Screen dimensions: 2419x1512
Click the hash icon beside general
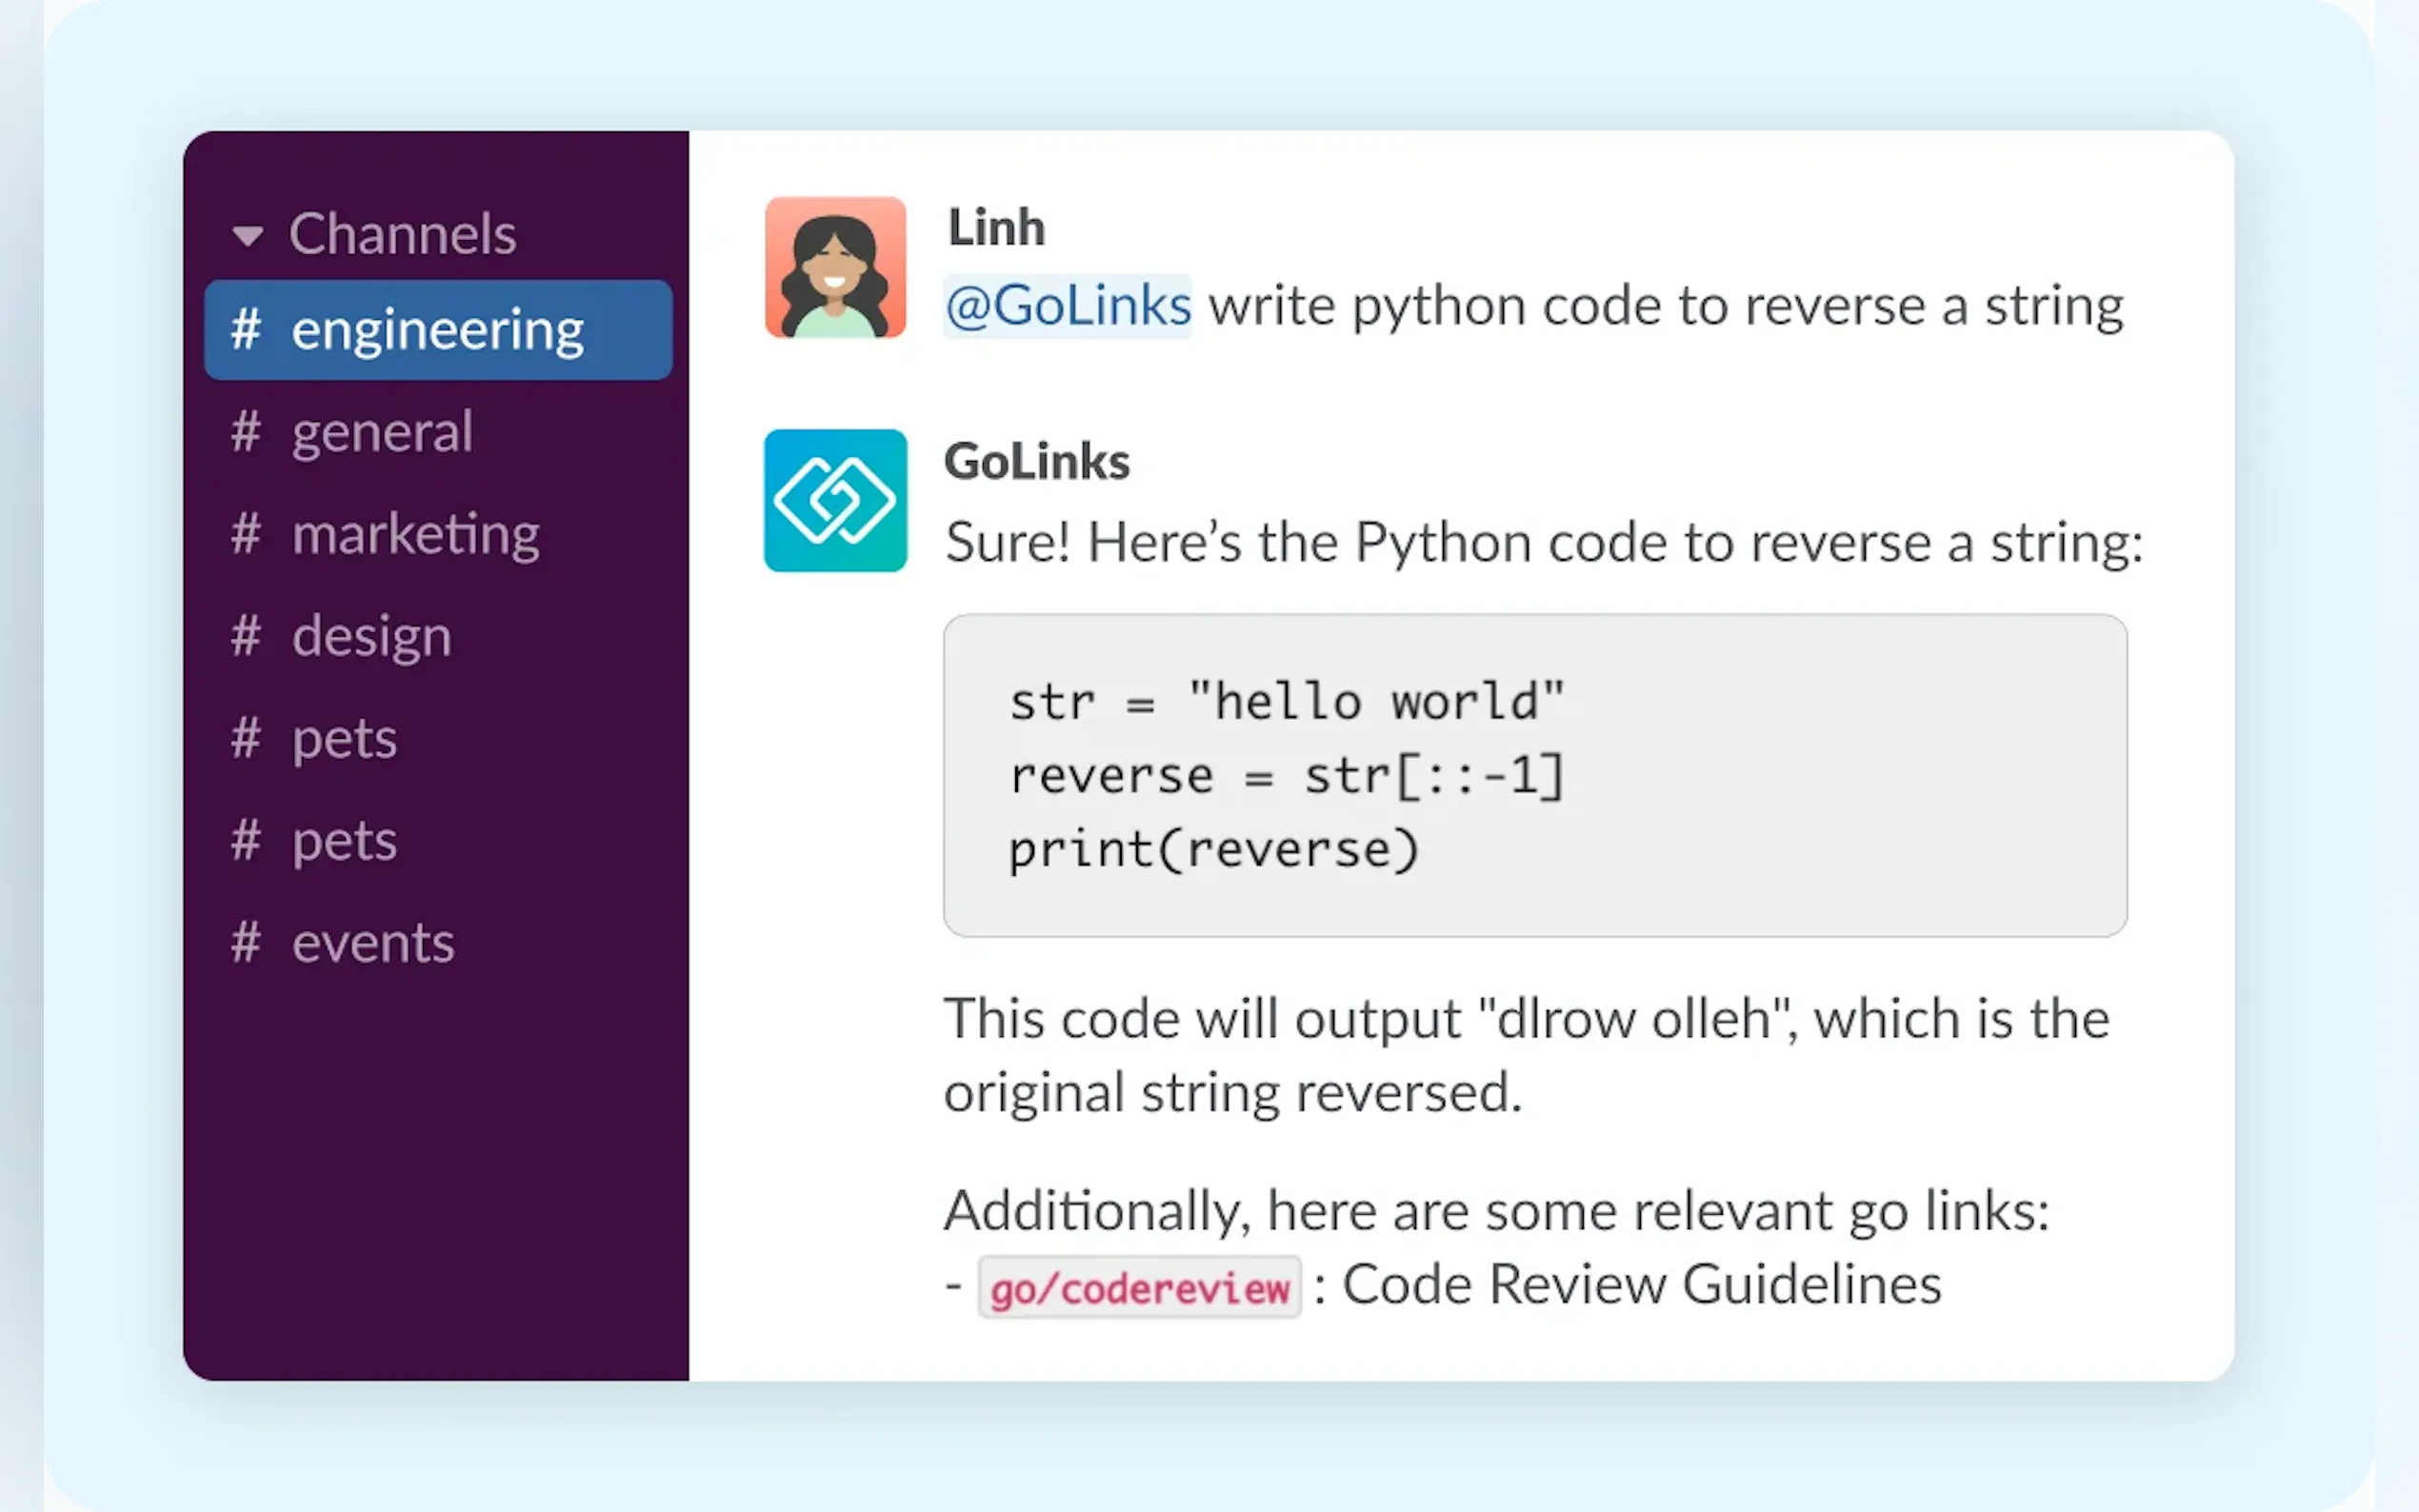pyautogui.click(x=246, y=432)
